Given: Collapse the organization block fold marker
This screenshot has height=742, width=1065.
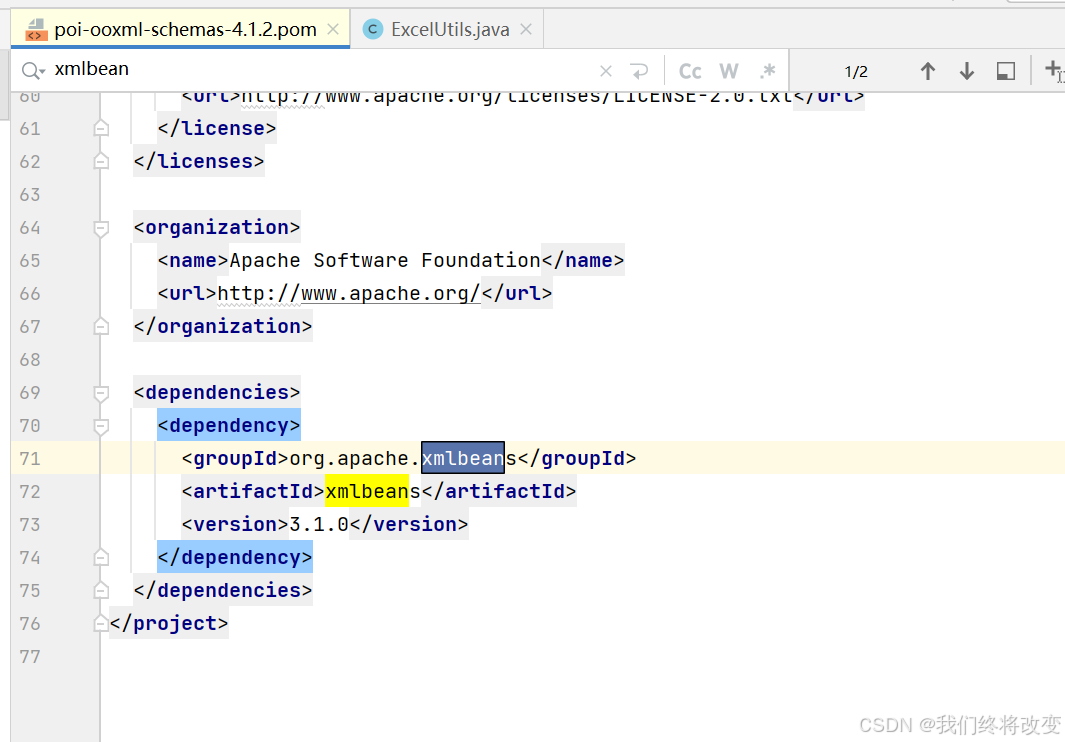Looking at the screenshot, I should click(x=100, y=228).
